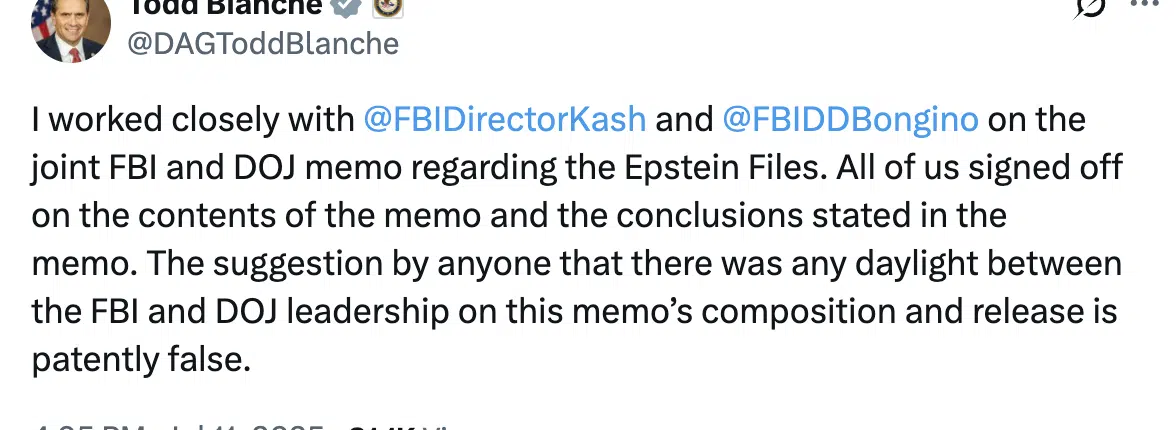Click the verified checkmark badge
1176x430 pixels.
click(x=346, y=7)
